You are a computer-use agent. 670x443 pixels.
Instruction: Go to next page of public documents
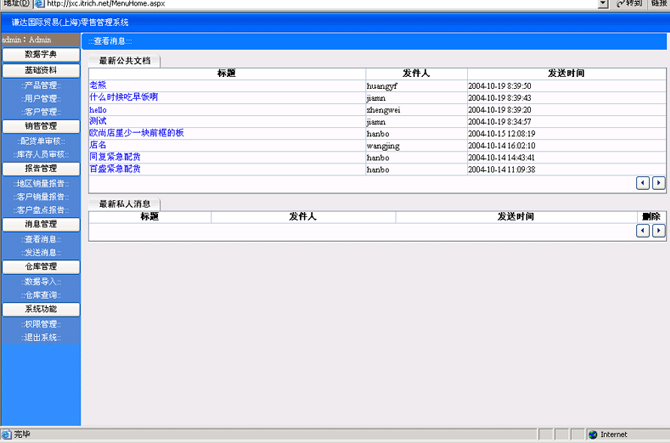pos(658,183)
